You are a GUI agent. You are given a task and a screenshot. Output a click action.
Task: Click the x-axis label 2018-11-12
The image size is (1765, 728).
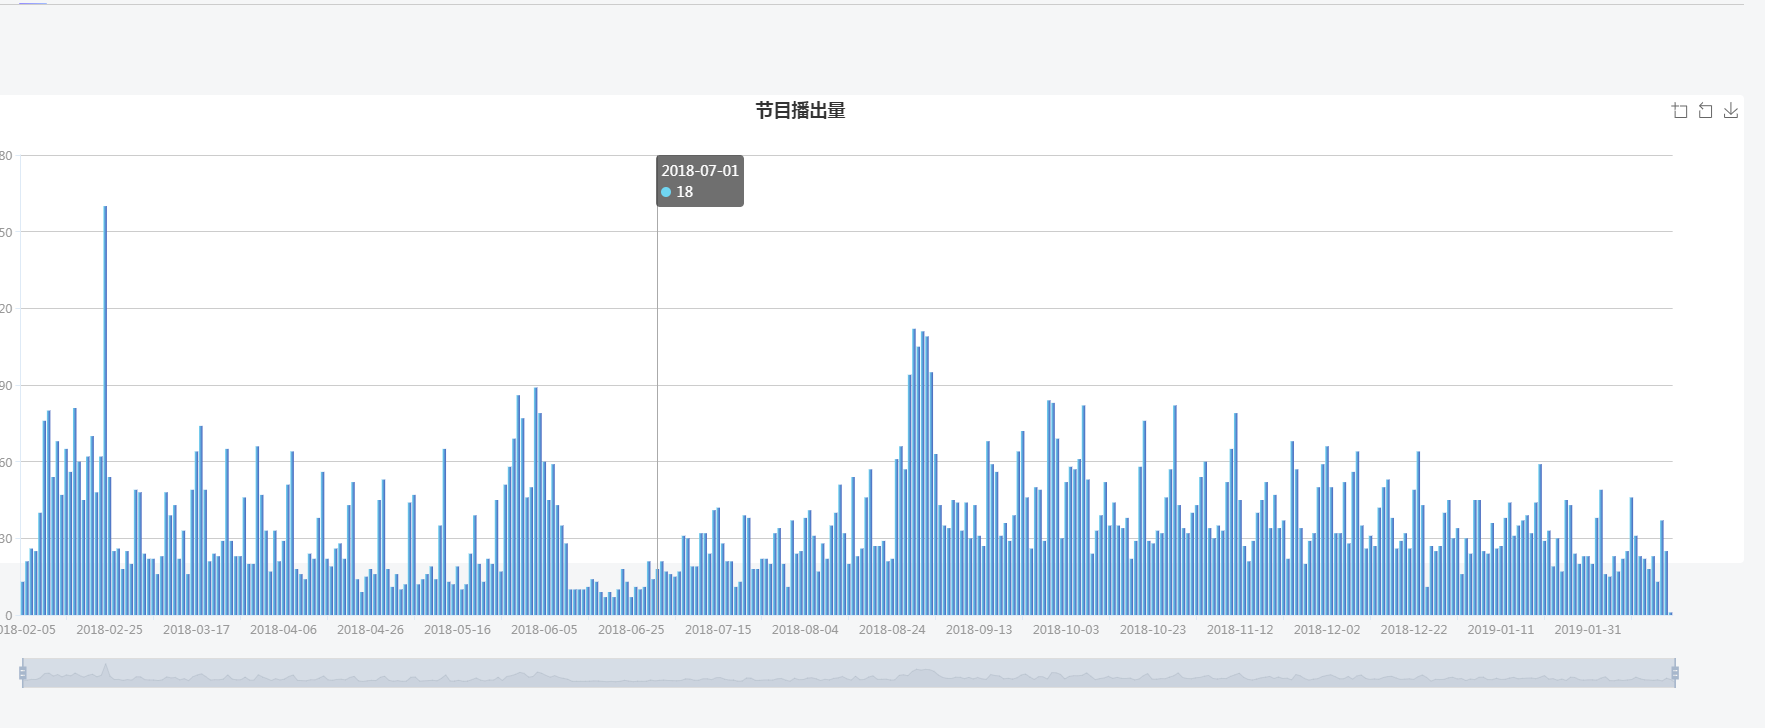(1240, 630)
